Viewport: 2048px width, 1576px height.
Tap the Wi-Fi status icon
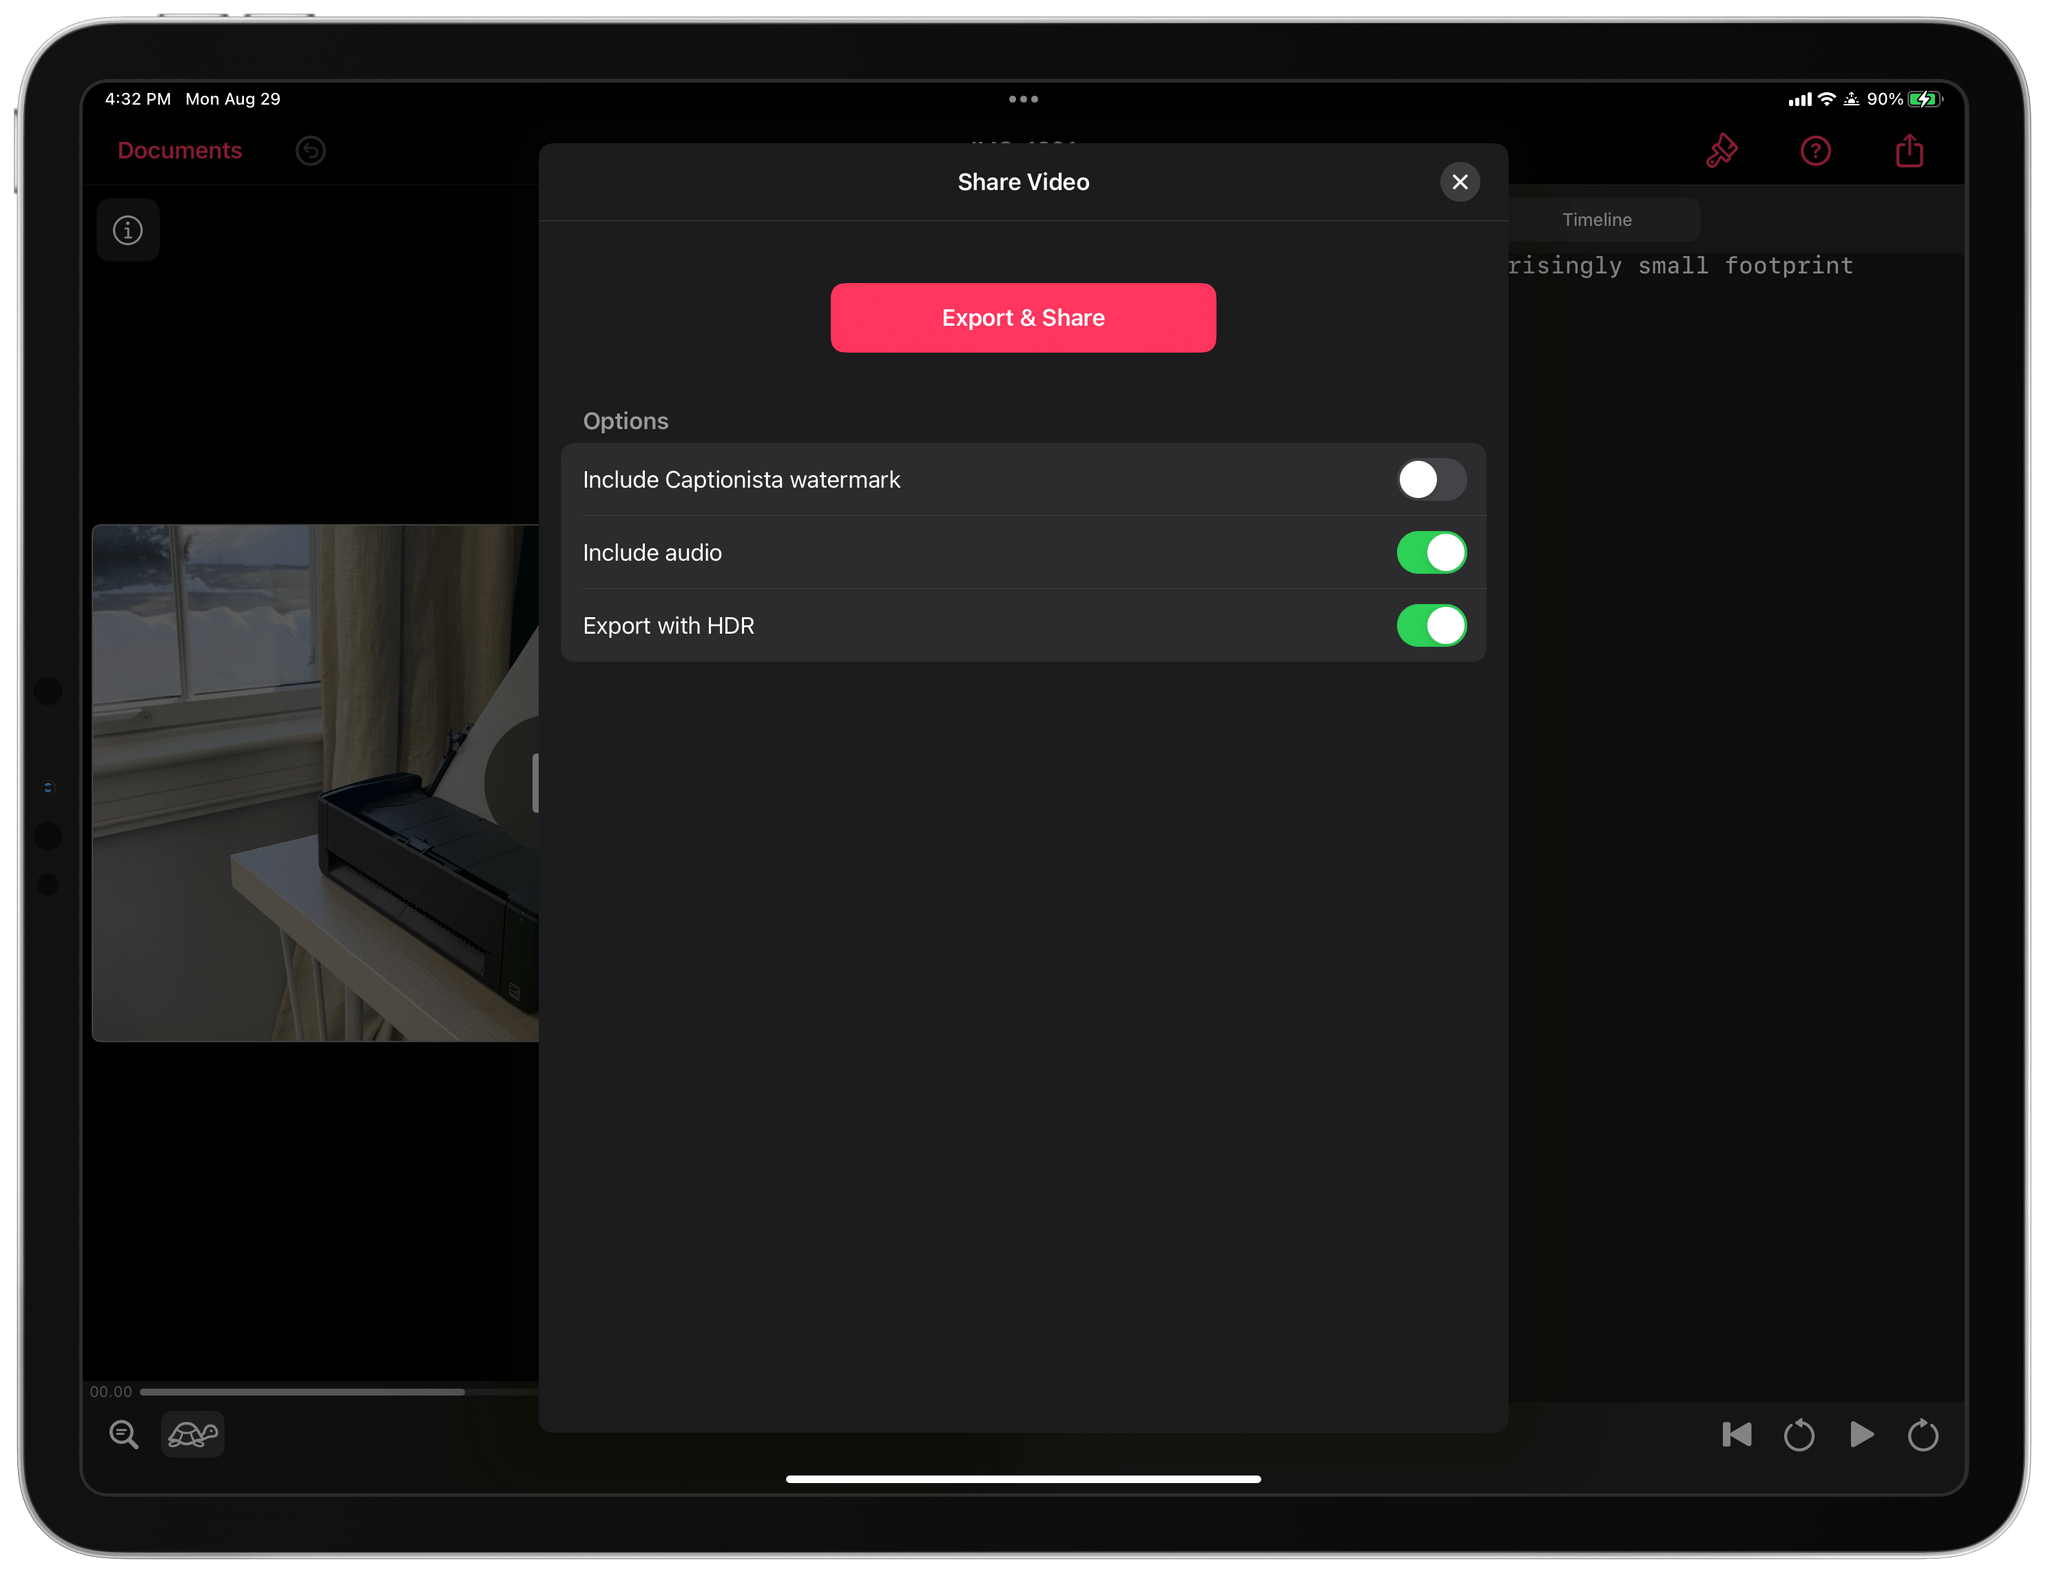tap(1827, 99)
